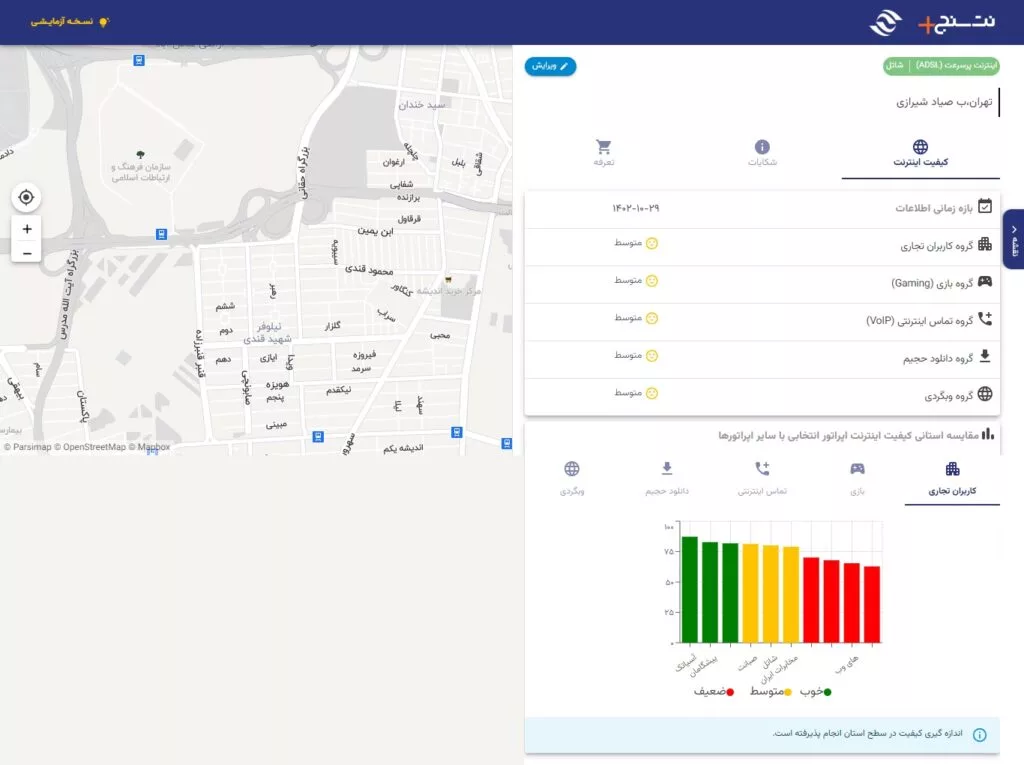Image resolution: width=1024 pixels, height=765 pixels.
Task: Zoom in the map with plus button
Action: coord(27,229)
